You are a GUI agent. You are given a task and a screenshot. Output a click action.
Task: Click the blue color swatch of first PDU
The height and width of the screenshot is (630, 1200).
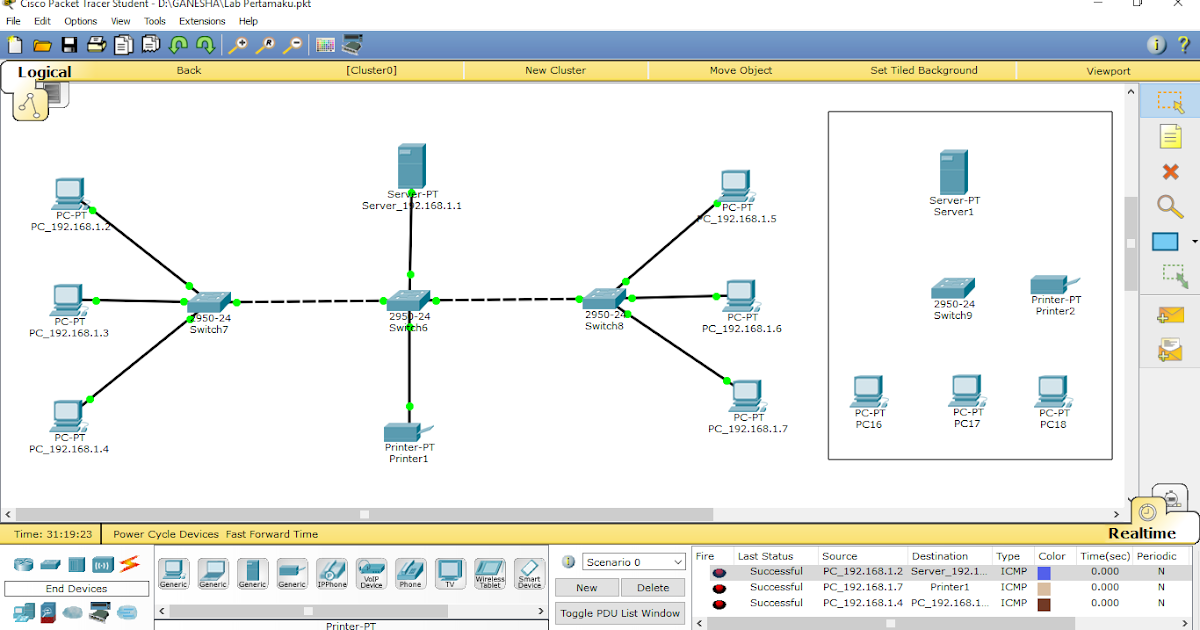click(1044, 572)
